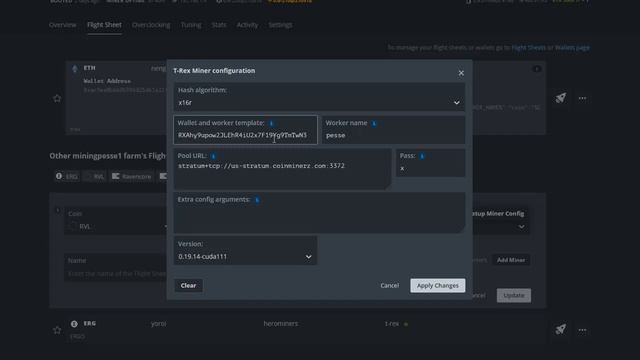
Task: Show info icon next to Pass
Action: pos(422,156)
